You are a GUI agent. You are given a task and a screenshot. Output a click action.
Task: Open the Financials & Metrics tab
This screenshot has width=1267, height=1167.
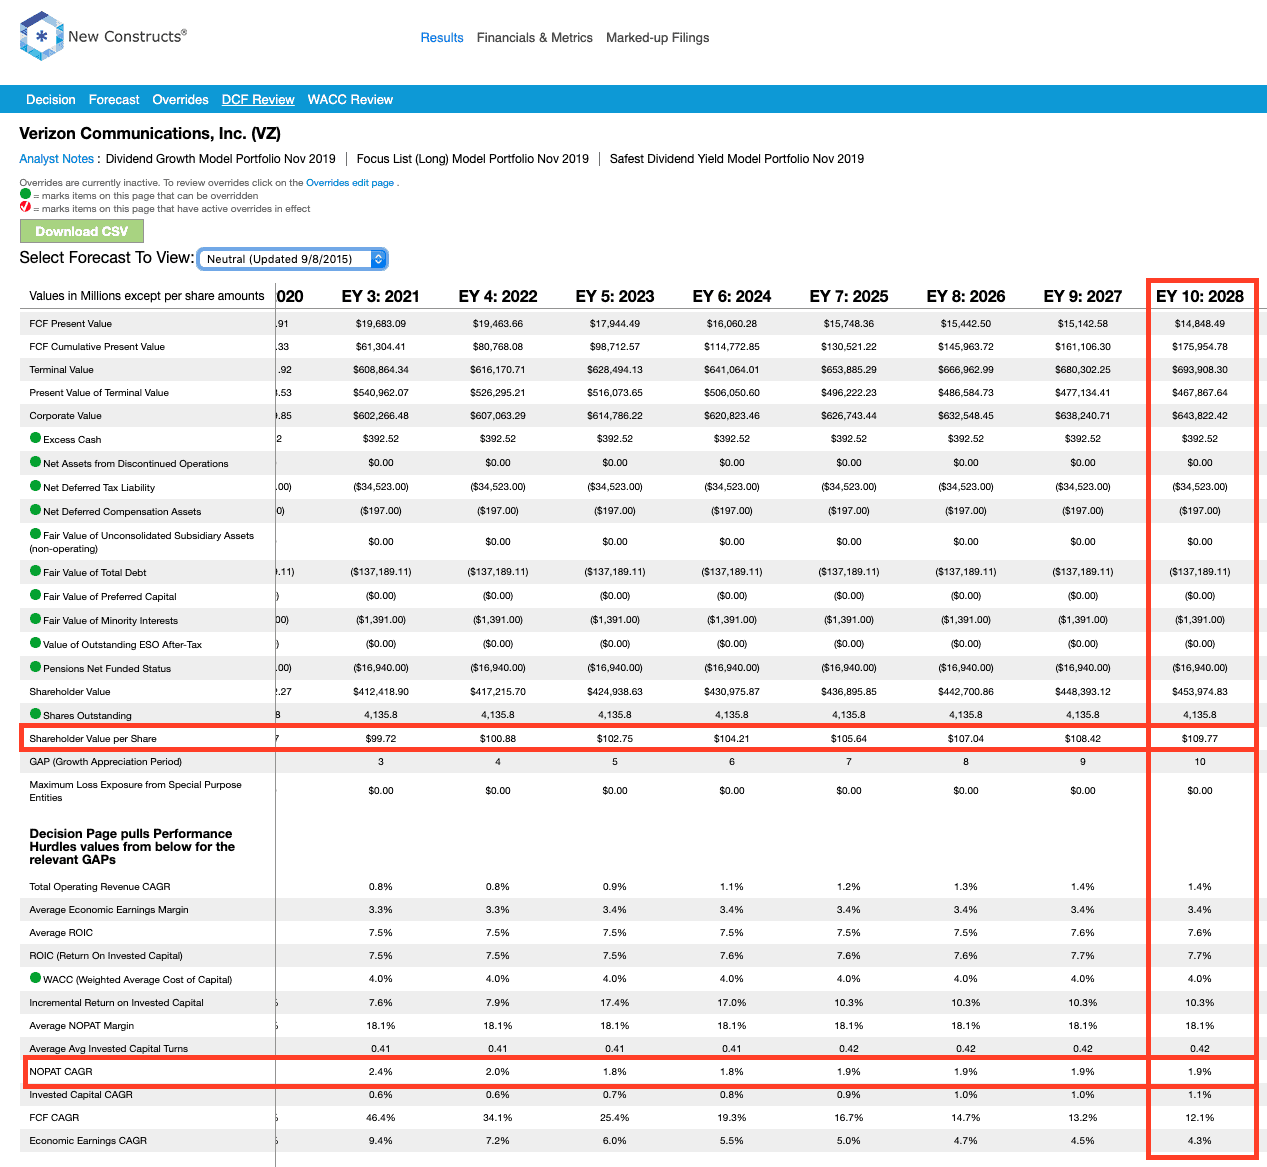535,38
